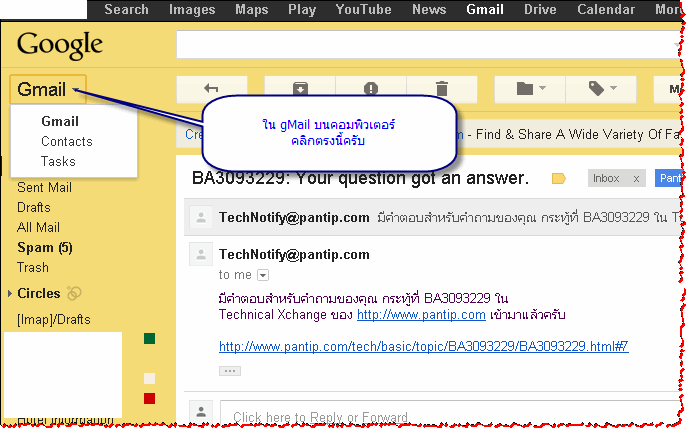
Task: Click the avatar icon on expanded message
Action: click(x=201, y=254)
